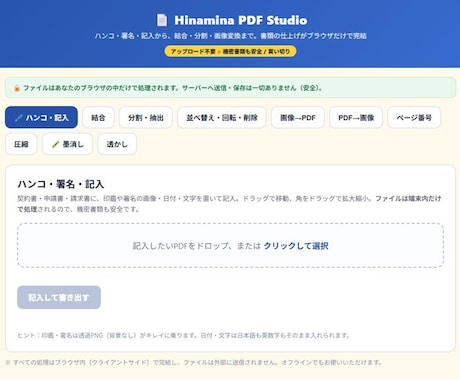This screenshot has width=460, height=380.
Task: Click the document icon beside Hinamina PDF Studio
Action: [x=162, y=20]
